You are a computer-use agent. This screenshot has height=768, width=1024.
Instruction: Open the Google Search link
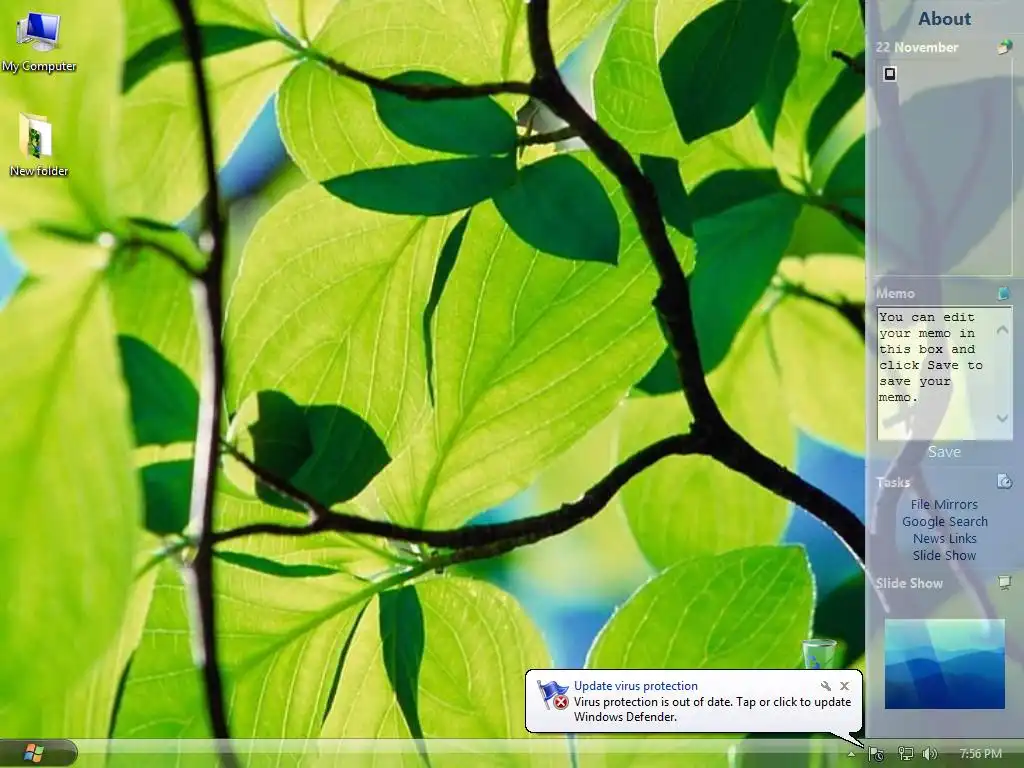[944, 521]
